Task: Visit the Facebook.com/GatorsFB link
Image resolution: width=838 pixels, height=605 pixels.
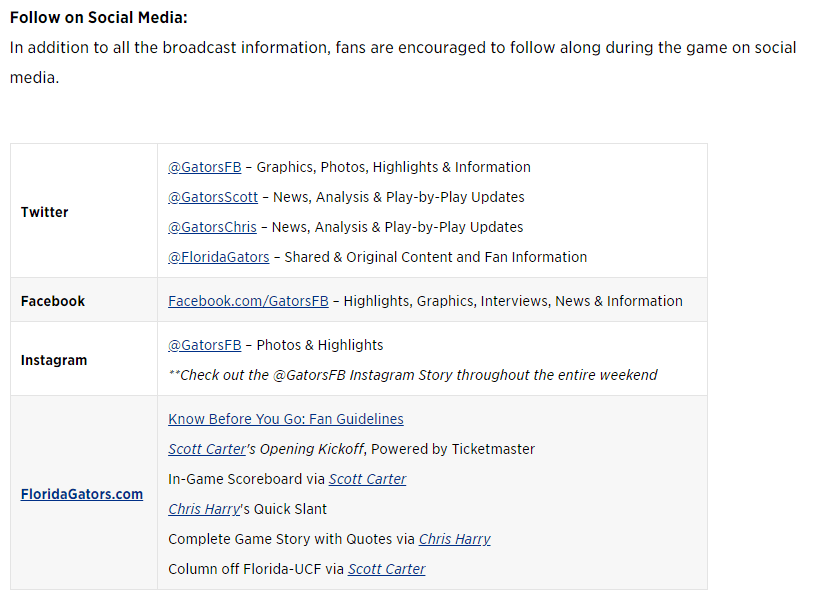Action: tap(249, 301)
